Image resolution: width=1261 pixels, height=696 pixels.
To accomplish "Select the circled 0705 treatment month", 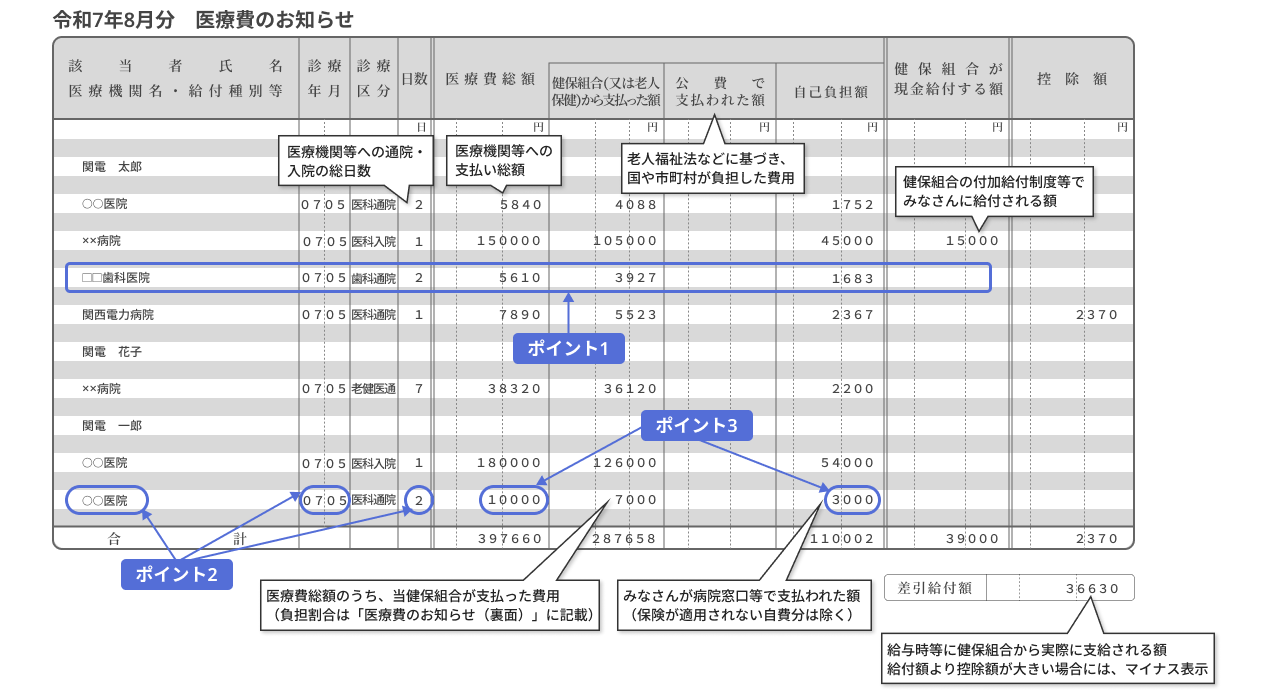I will tap(325, 500).
